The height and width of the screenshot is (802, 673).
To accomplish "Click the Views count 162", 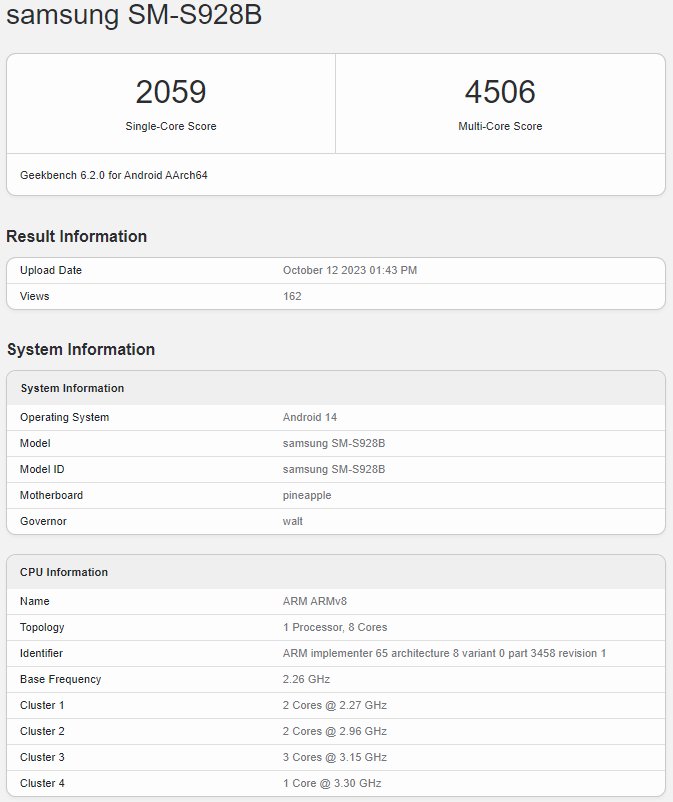I will [x=292, y=297].
